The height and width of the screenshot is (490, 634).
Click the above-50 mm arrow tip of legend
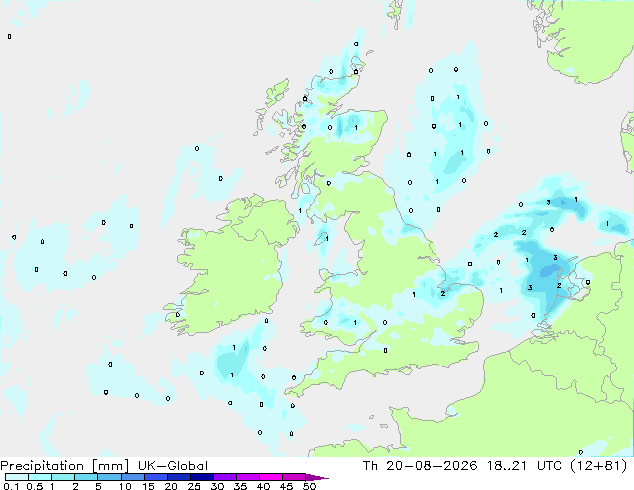click(317, 477)
